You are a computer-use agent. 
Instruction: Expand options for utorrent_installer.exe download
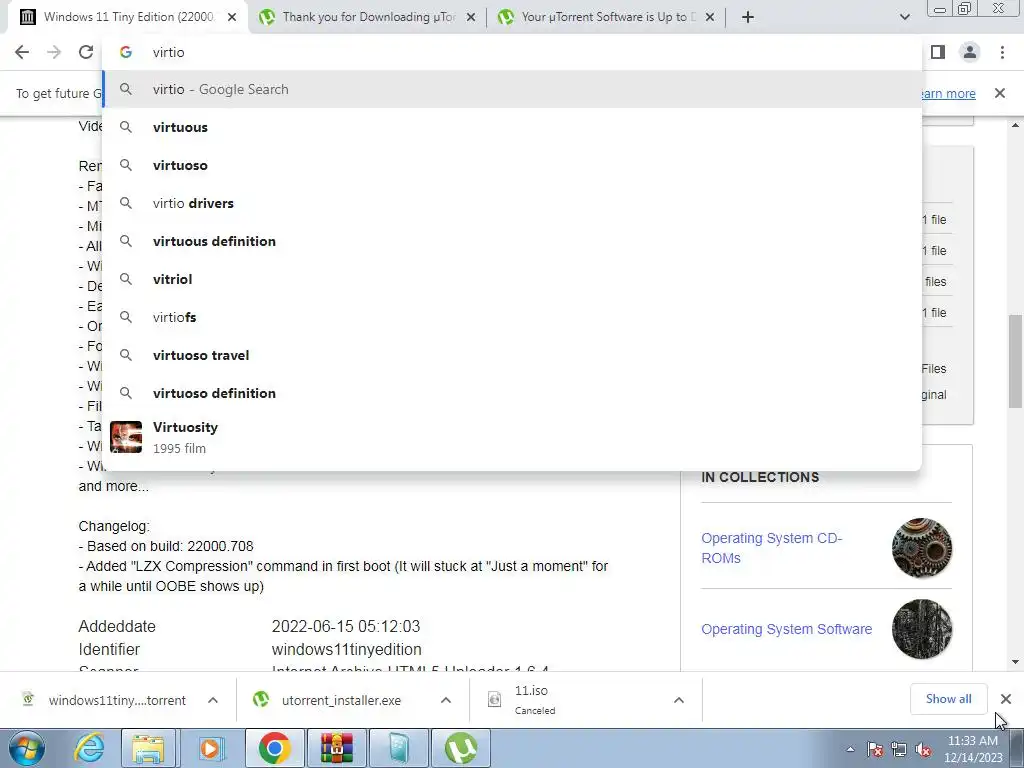(x=445, y=700)
